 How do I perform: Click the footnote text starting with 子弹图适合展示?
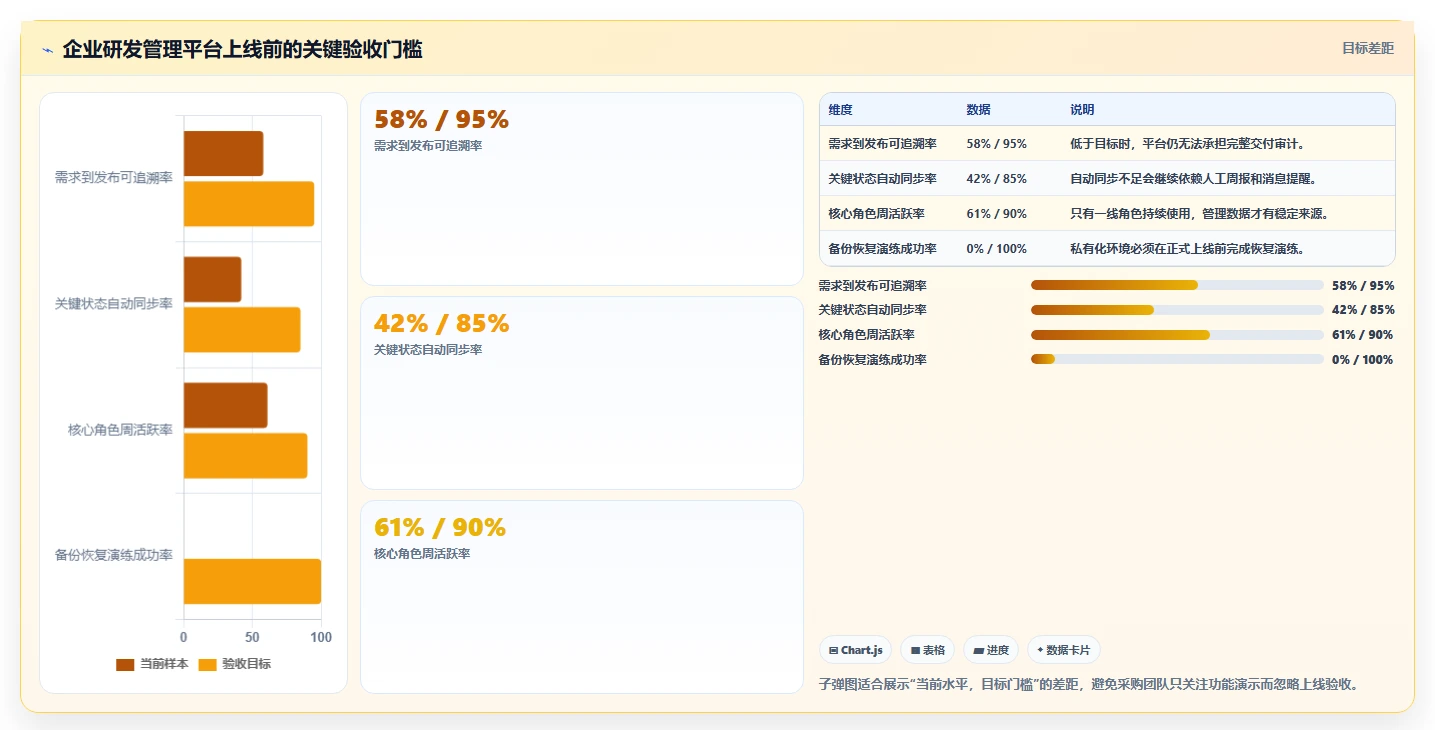[1088, 684]
